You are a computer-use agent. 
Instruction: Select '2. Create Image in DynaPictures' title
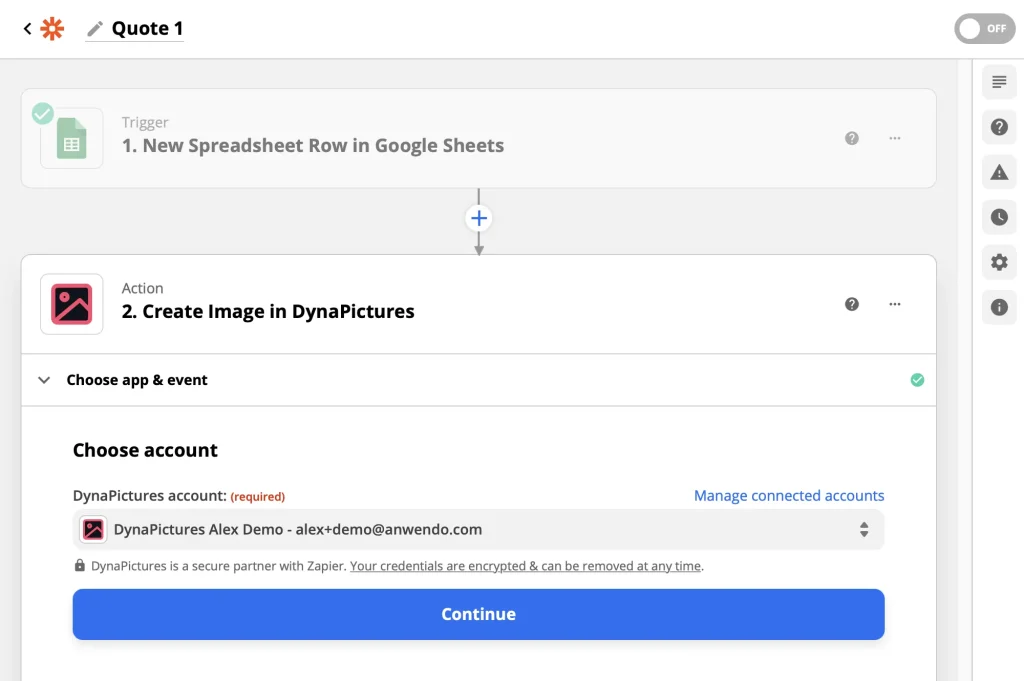tap(268, 311)
